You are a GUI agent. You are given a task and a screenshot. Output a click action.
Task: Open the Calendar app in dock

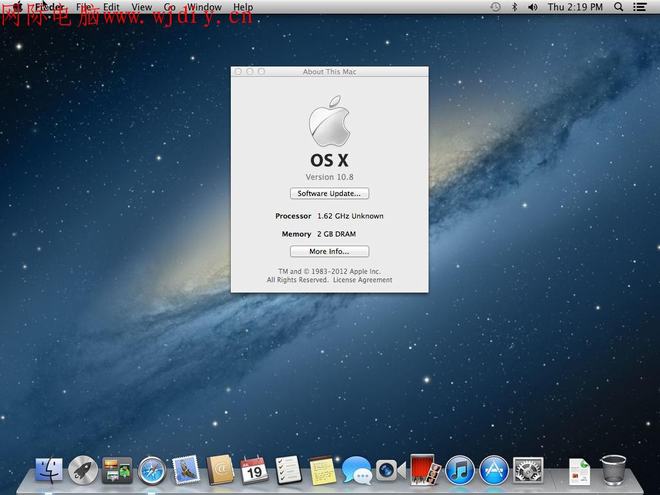click(x=254, y=469)
